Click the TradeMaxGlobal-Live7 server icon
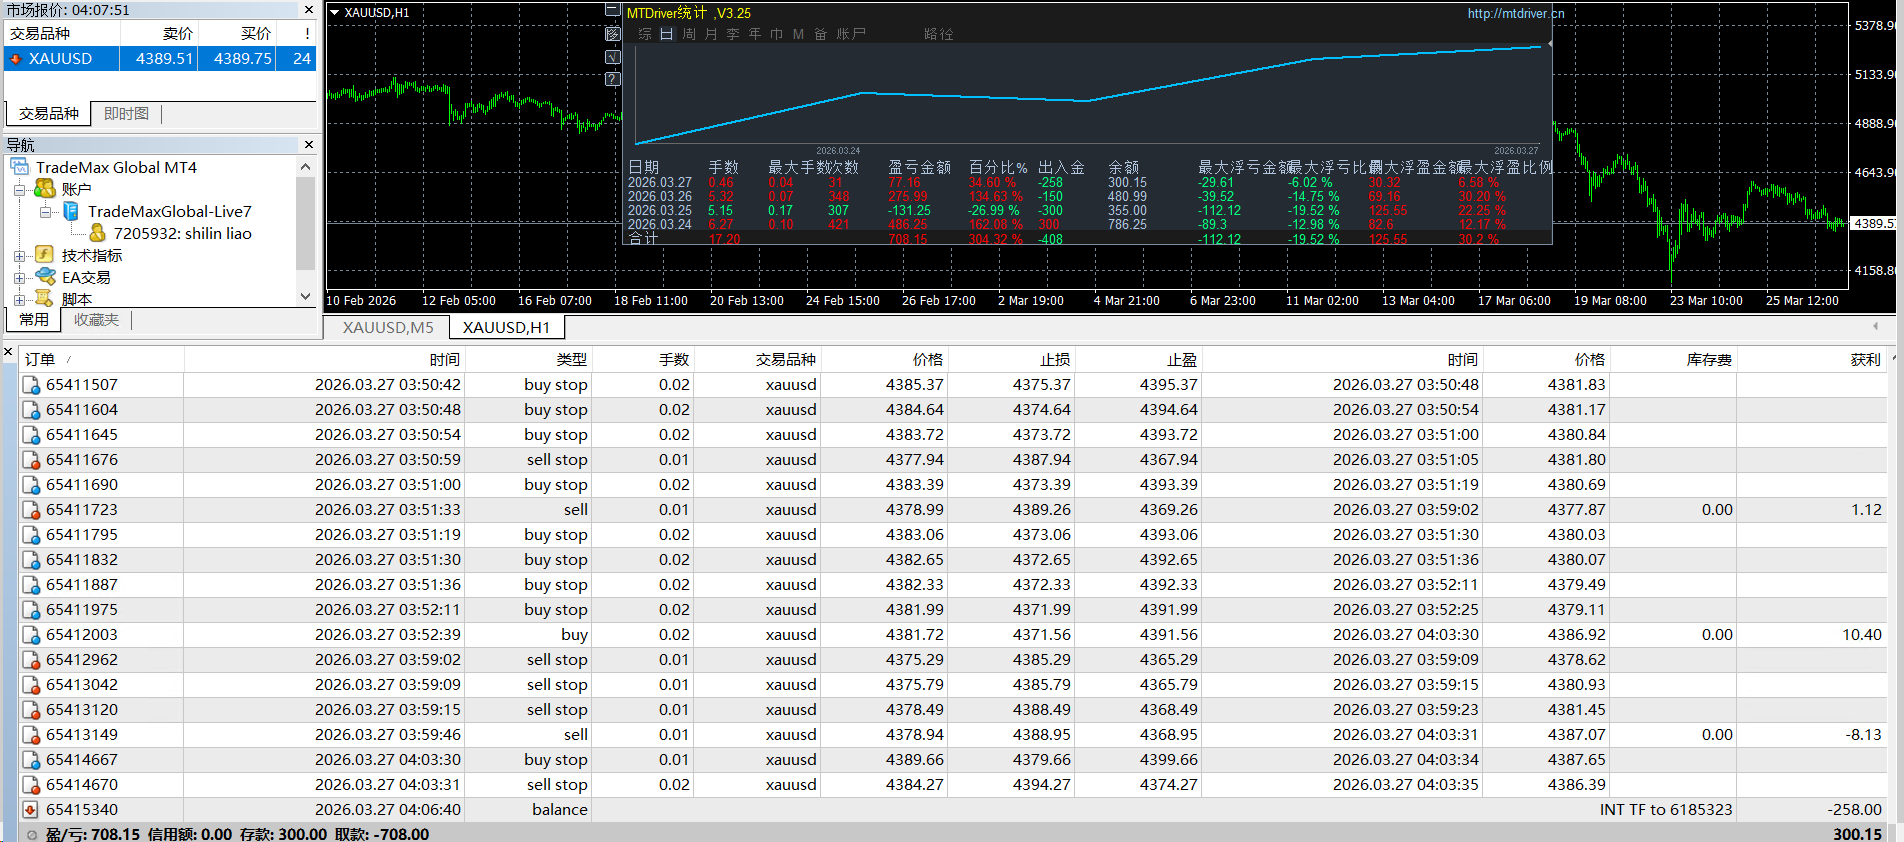 [71, 211]
